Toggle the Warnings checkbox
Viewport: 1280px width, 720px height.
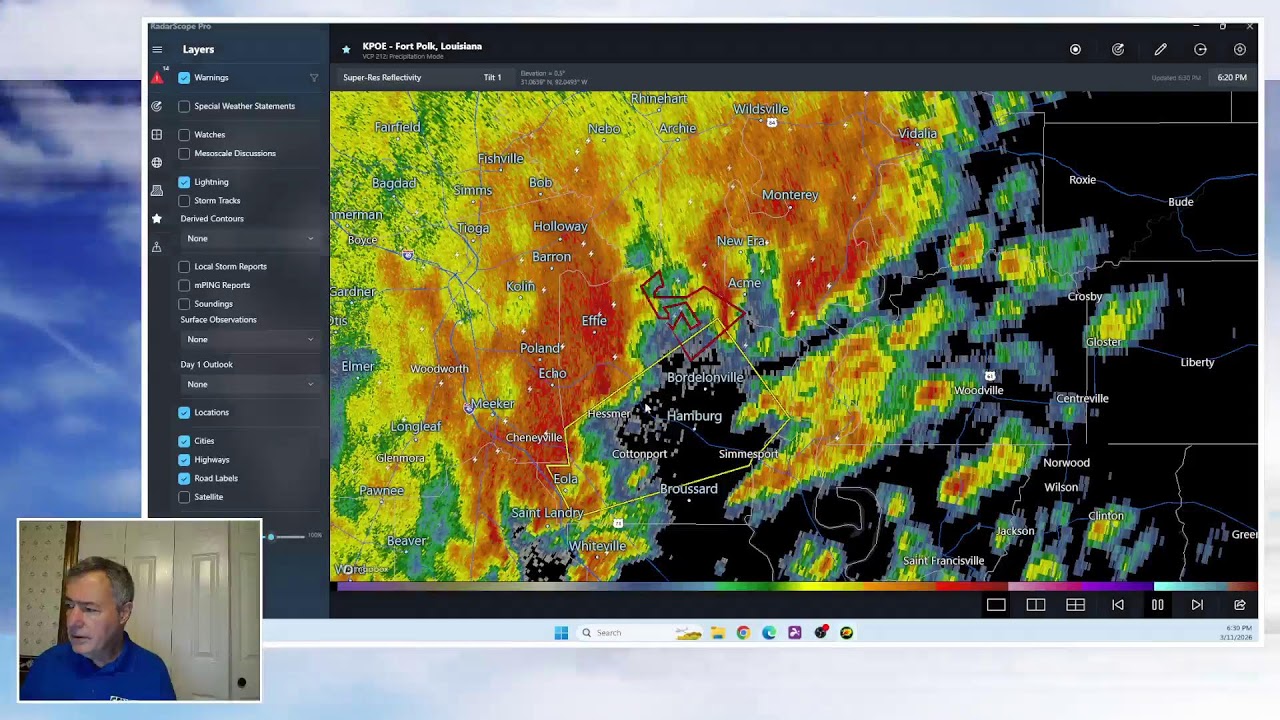[x=184, y=77]
